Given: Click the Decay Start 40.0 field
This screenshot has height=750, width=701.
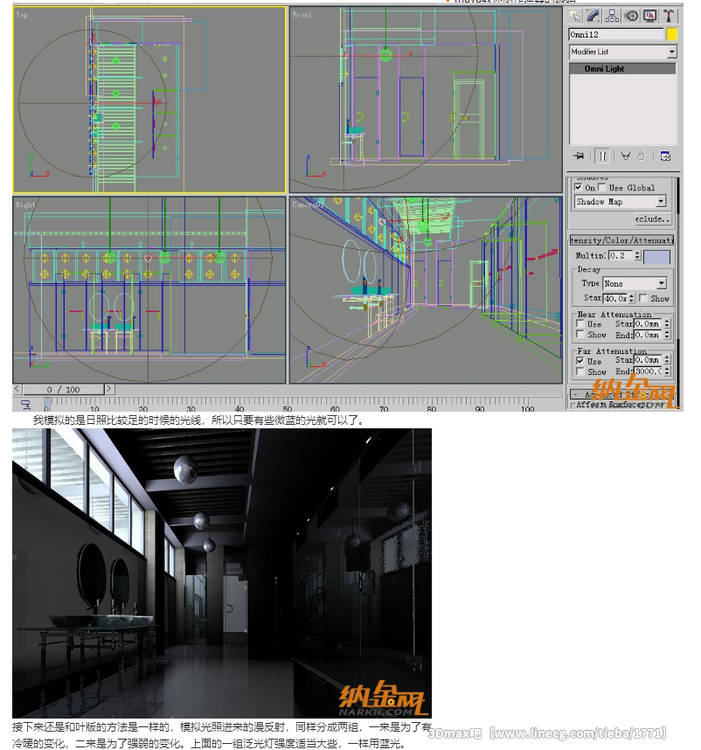Looking at the screenshot, I should point(615,298).
